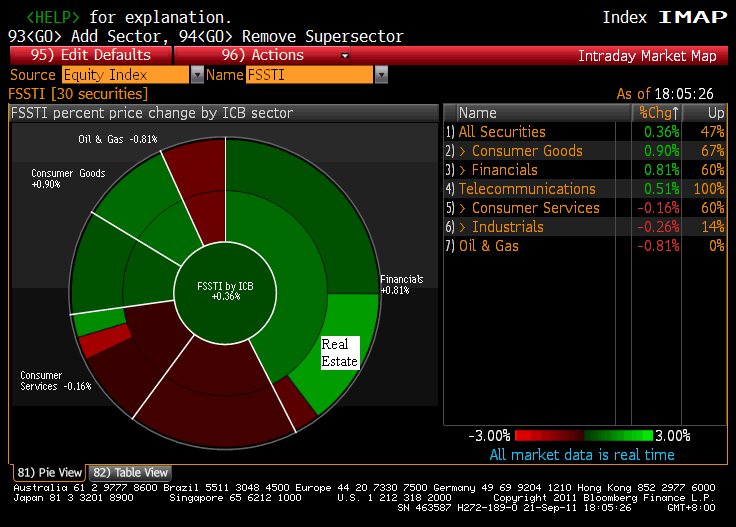The width and height of the screenshot is (736, 527).
Task: Expand the Financials sector row
Action: pos(463,170)
